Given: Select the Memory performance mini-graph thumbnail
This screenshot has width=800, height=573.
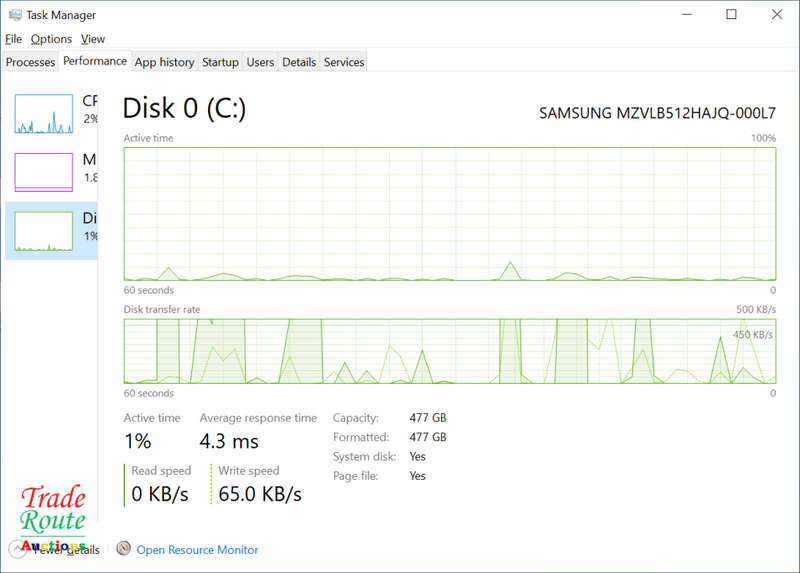Looking at the screenshot, I should coord(44,172).
